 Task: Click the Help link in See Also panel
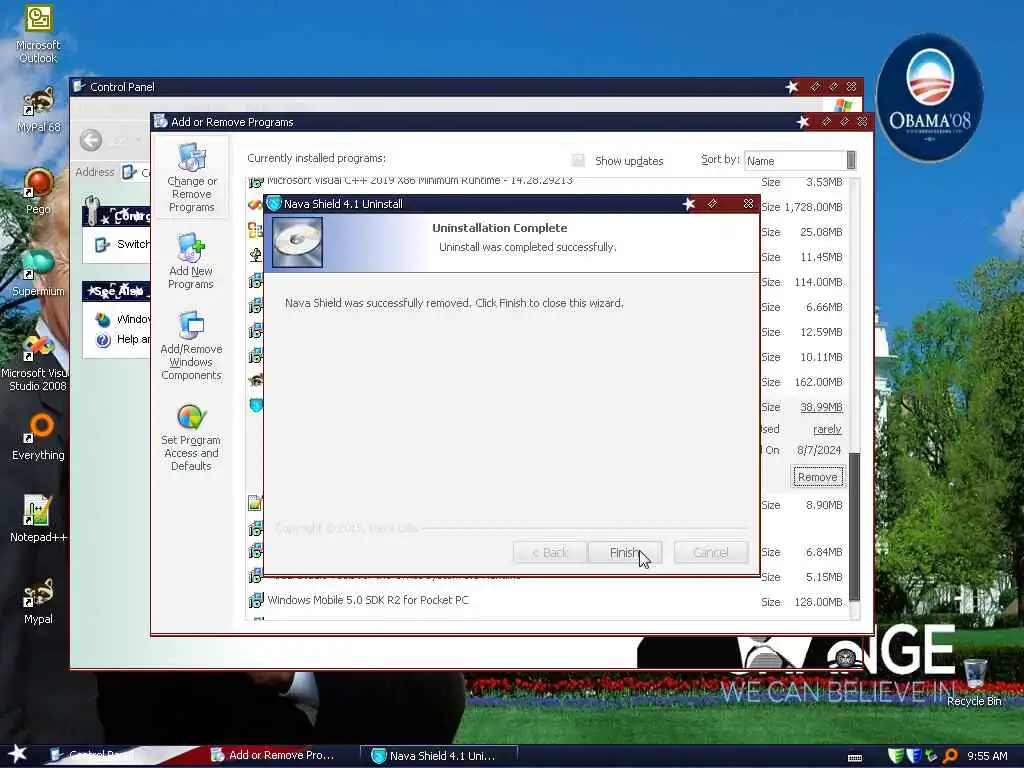[x=123, y=340]
